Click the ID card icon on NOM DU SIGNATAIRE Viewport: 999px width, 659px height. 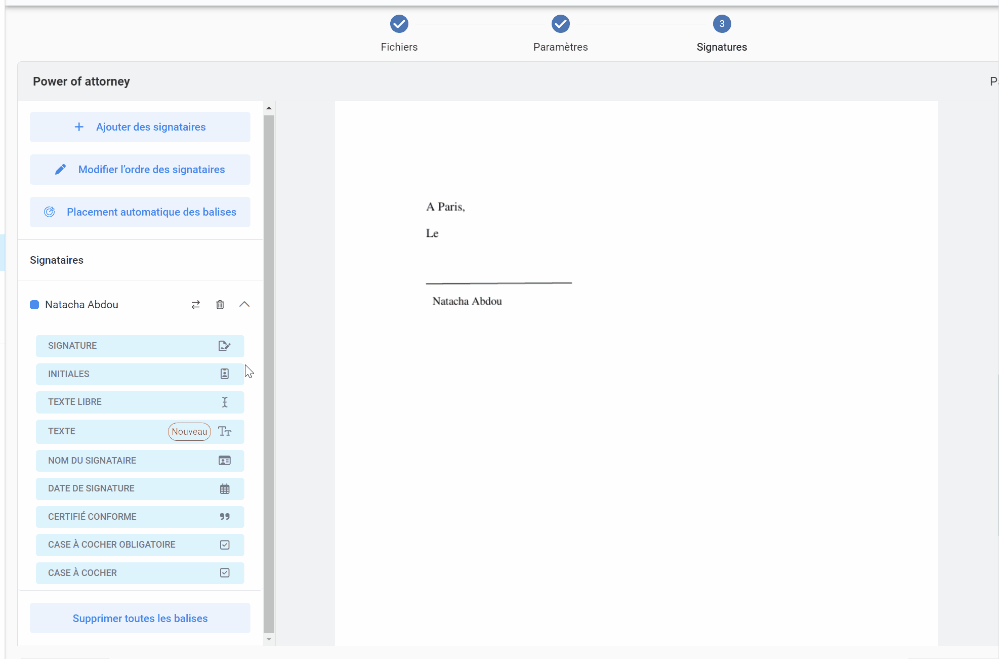coord(224,461)
